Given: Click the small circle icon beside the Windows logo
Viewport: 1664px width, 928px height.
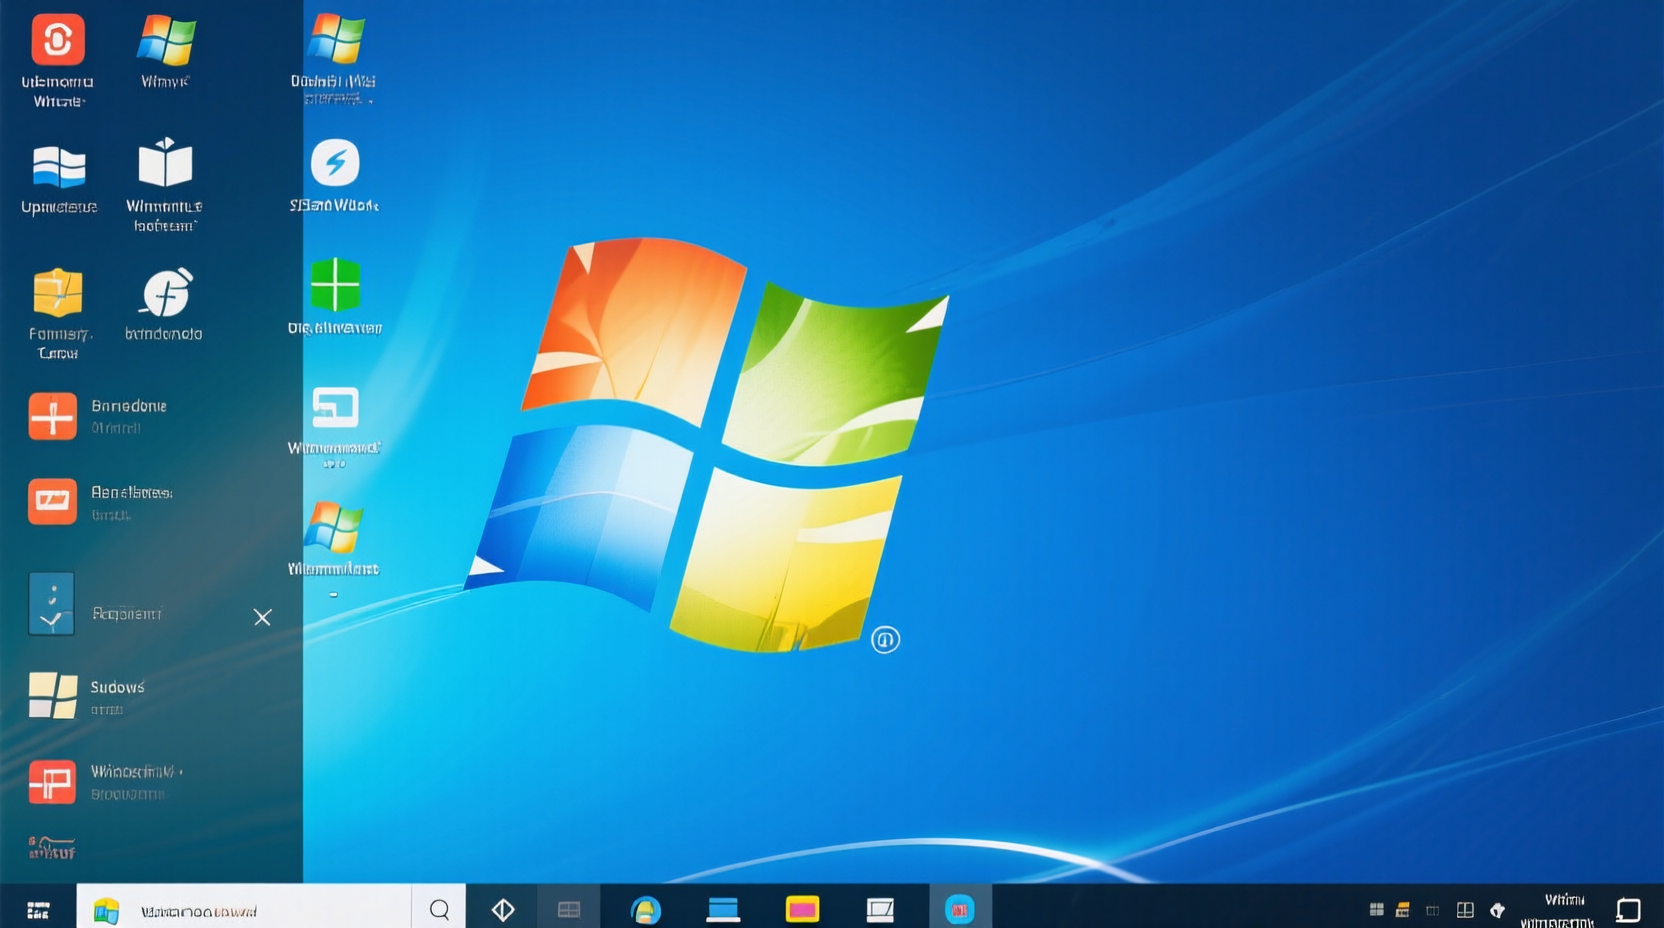Looking at the screenshot, I should point(885,639).
